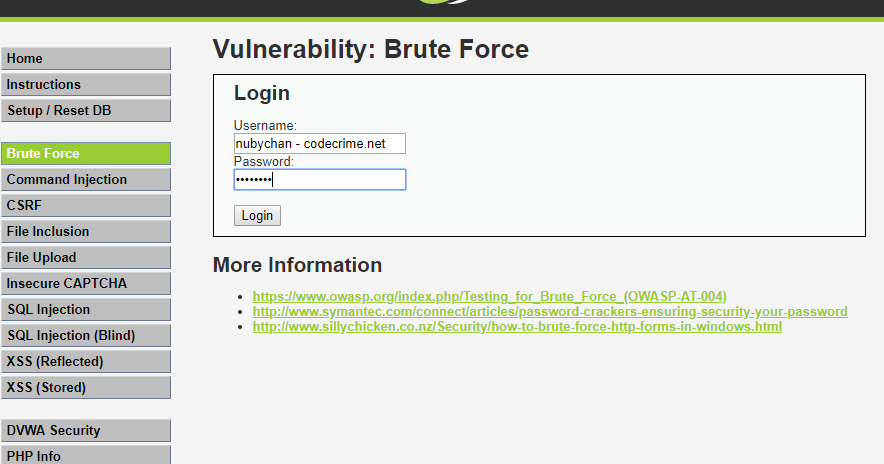
Task: Open the PHP Info page
Action: click(x=86, y=455)
